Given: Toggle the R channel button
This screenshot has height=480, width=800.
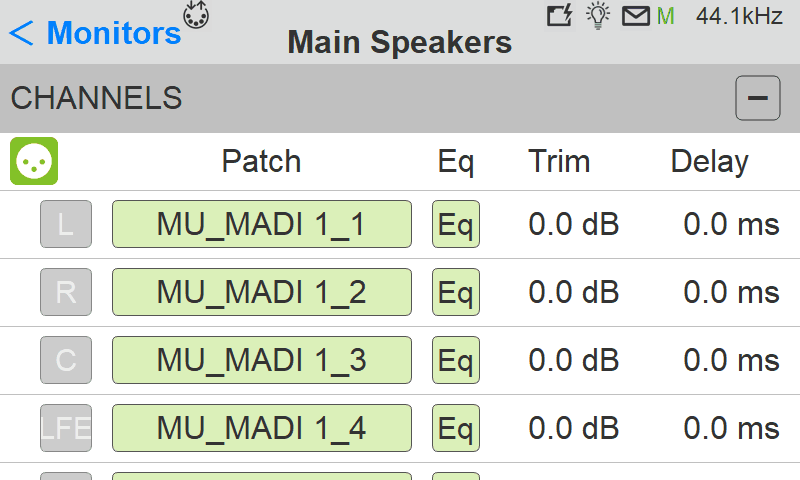Looking at the screenshot, I should tap(66, 292).
